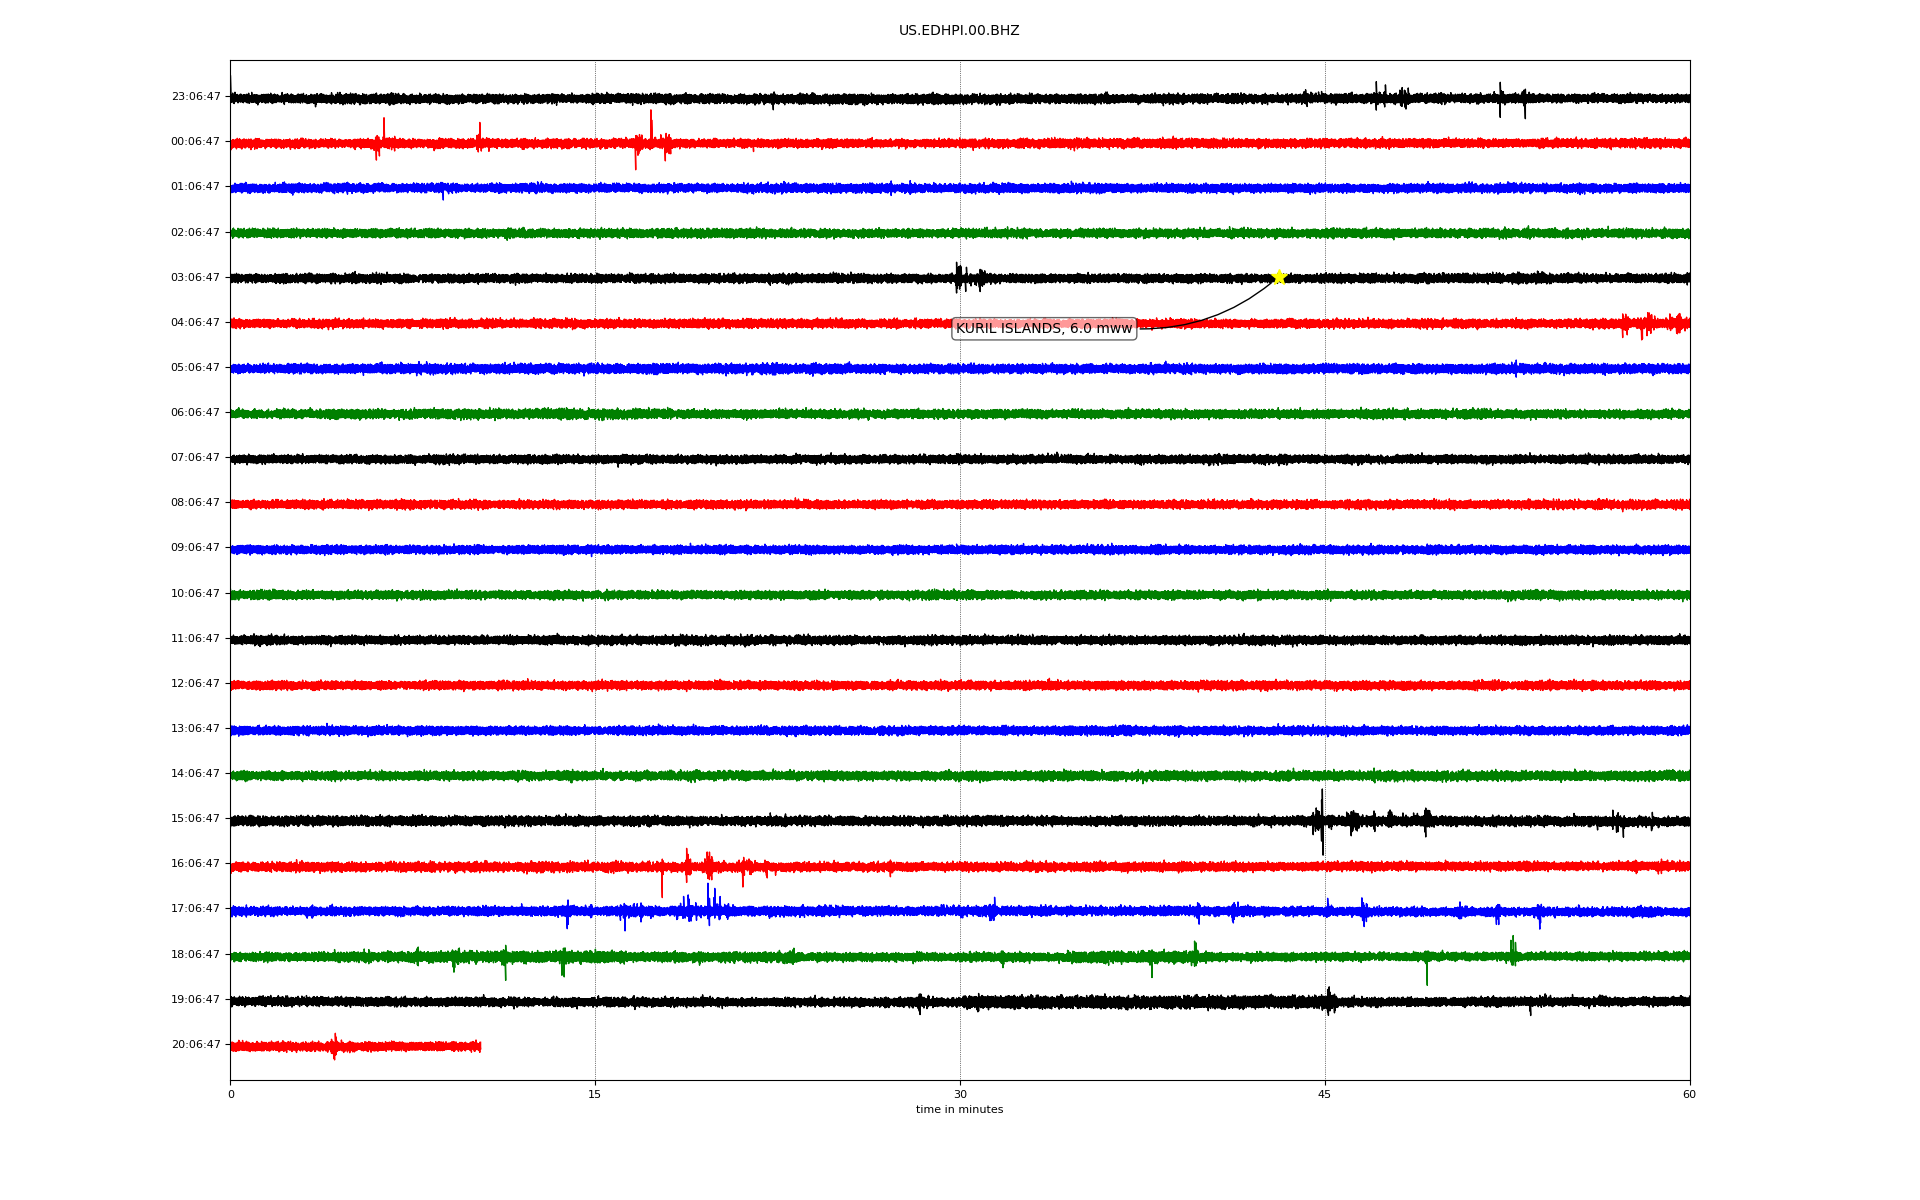Screen dimensions: 1920x1200
Task: Click the 05:06:47 time label
Action: coord(195,368)
